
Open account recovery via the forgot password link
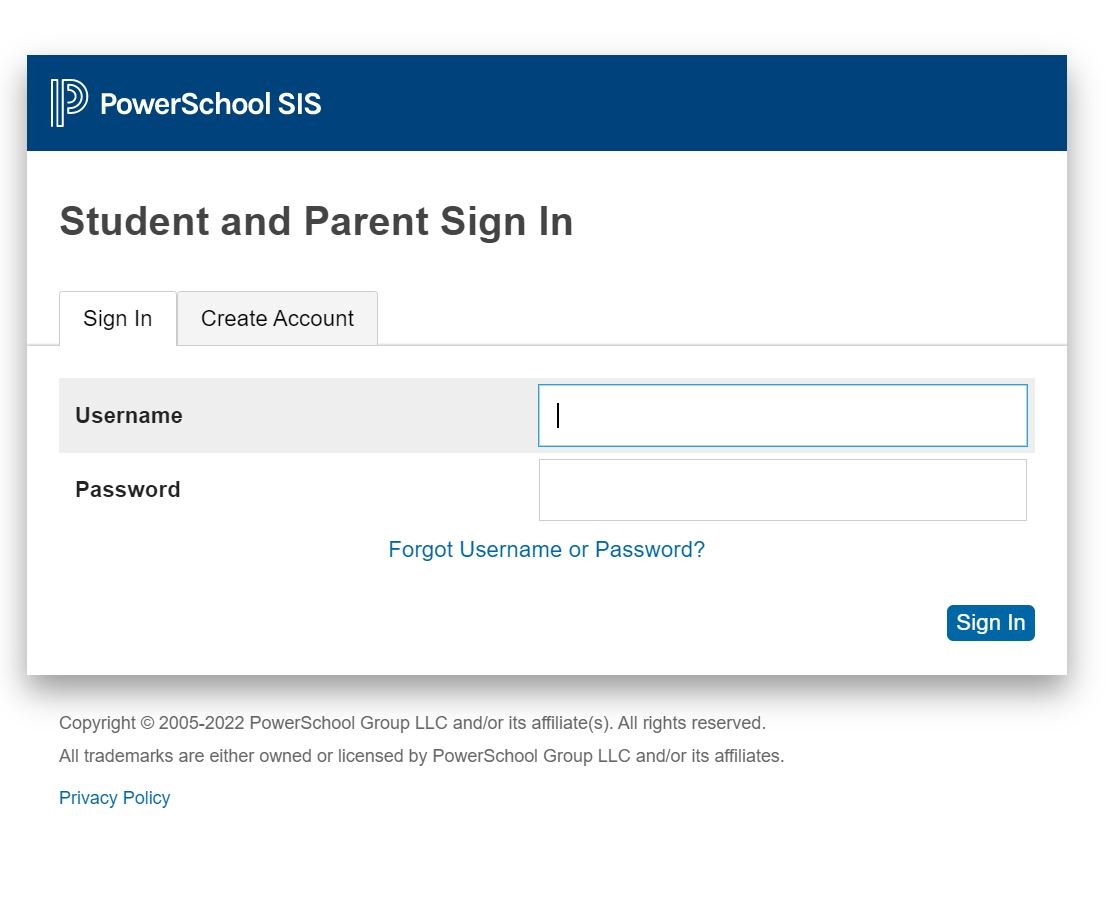546,549
